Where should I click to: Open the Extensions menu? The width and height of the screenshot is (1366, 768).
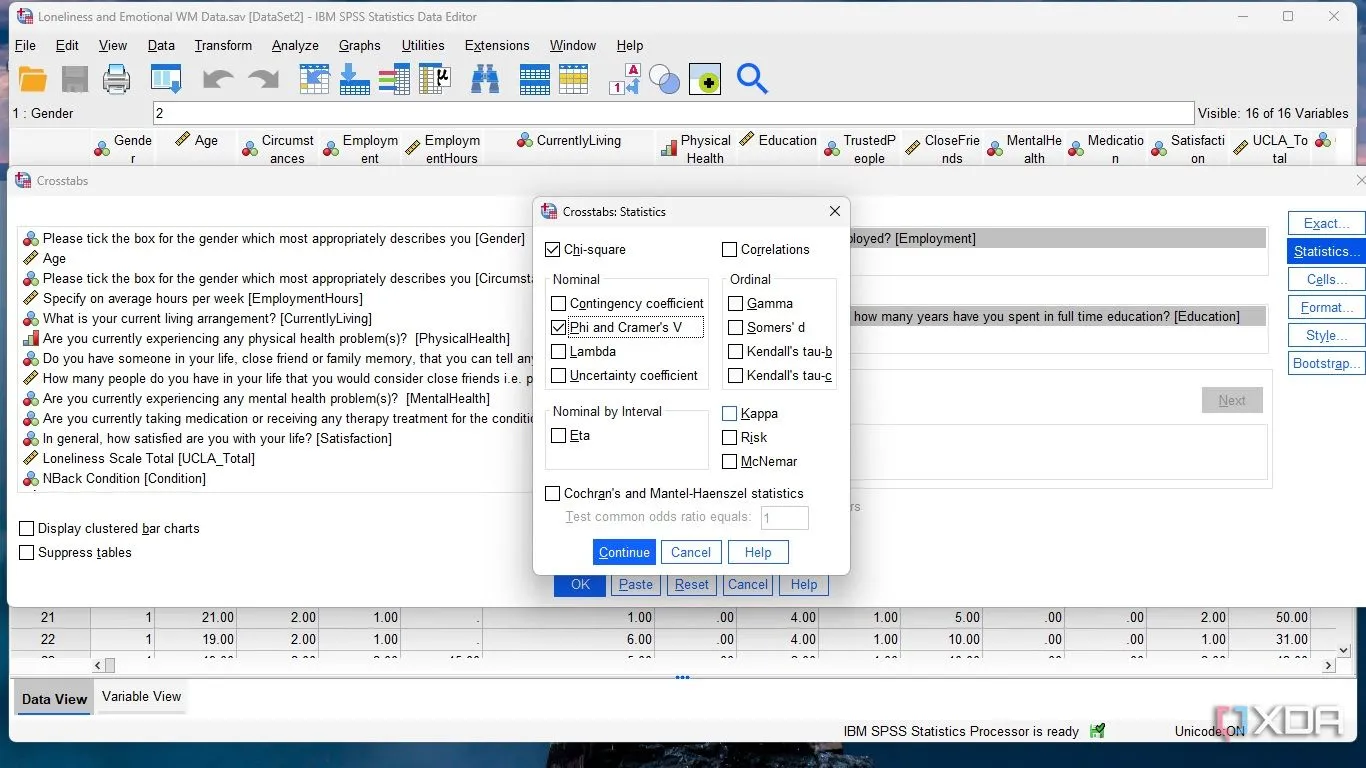click(497, 45)
